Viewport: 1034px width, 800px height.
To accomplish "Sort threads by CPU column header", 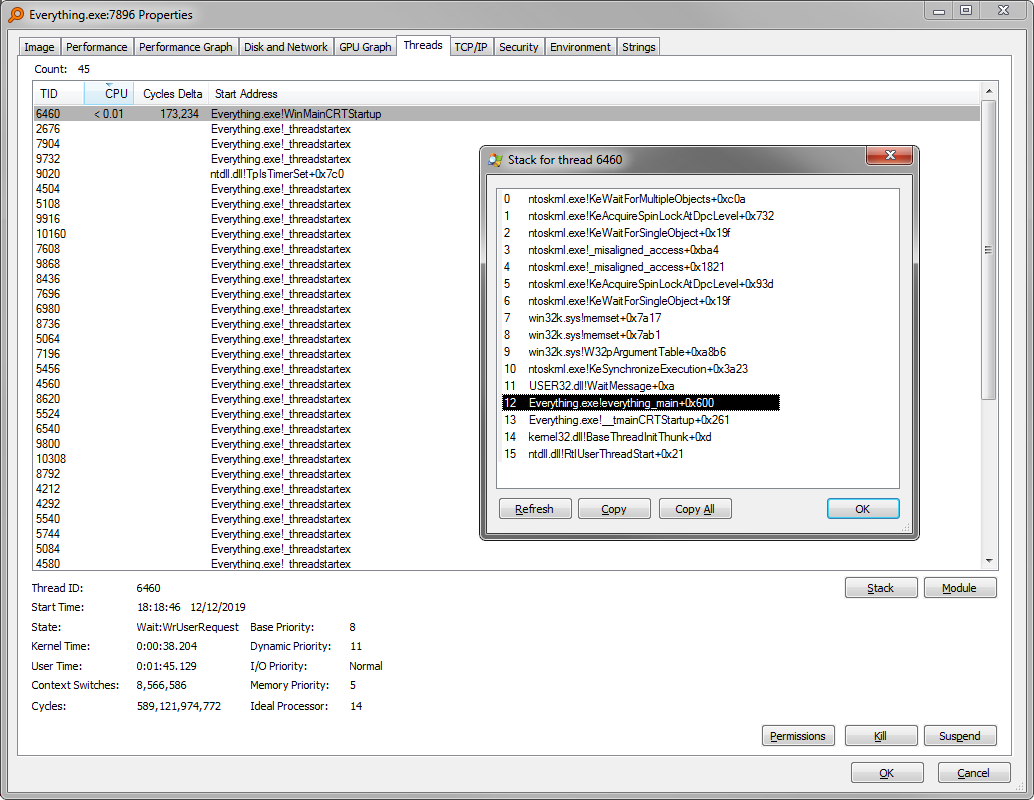I will click(x=109, y=94).
